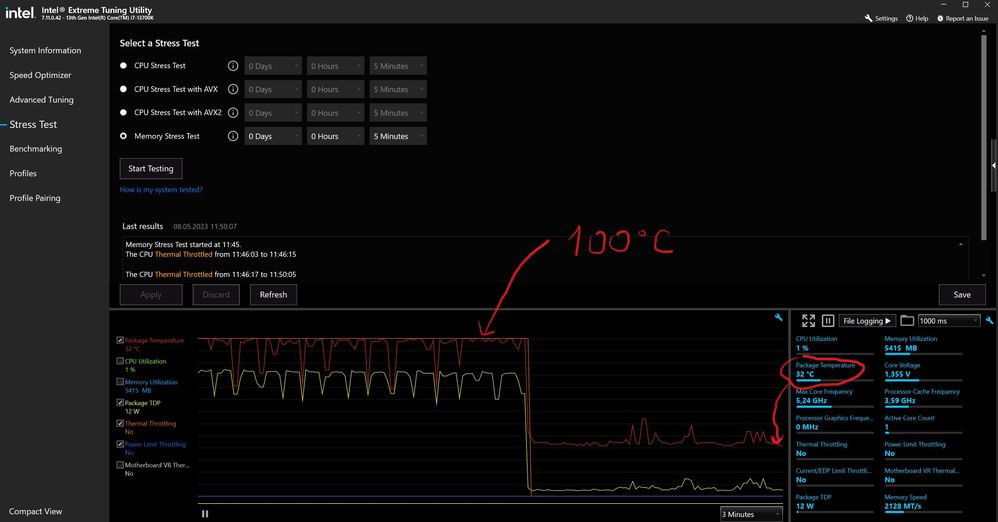Image resolution: width=998 pixels, height=522 pixels.
Task: Toggle Package TDP graph checkbox
Action: (120, 403)
